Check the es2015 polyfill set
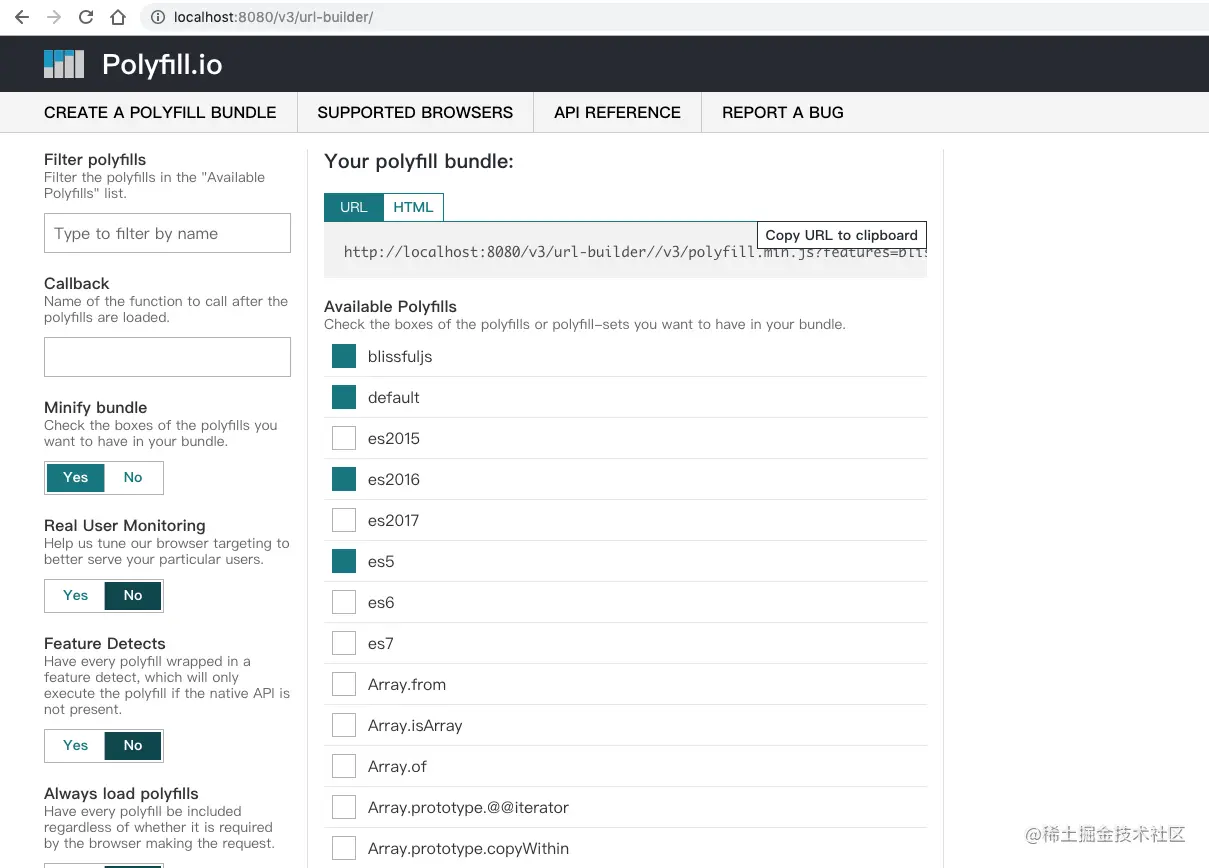 pyautogui.click(x=344, y=439)
